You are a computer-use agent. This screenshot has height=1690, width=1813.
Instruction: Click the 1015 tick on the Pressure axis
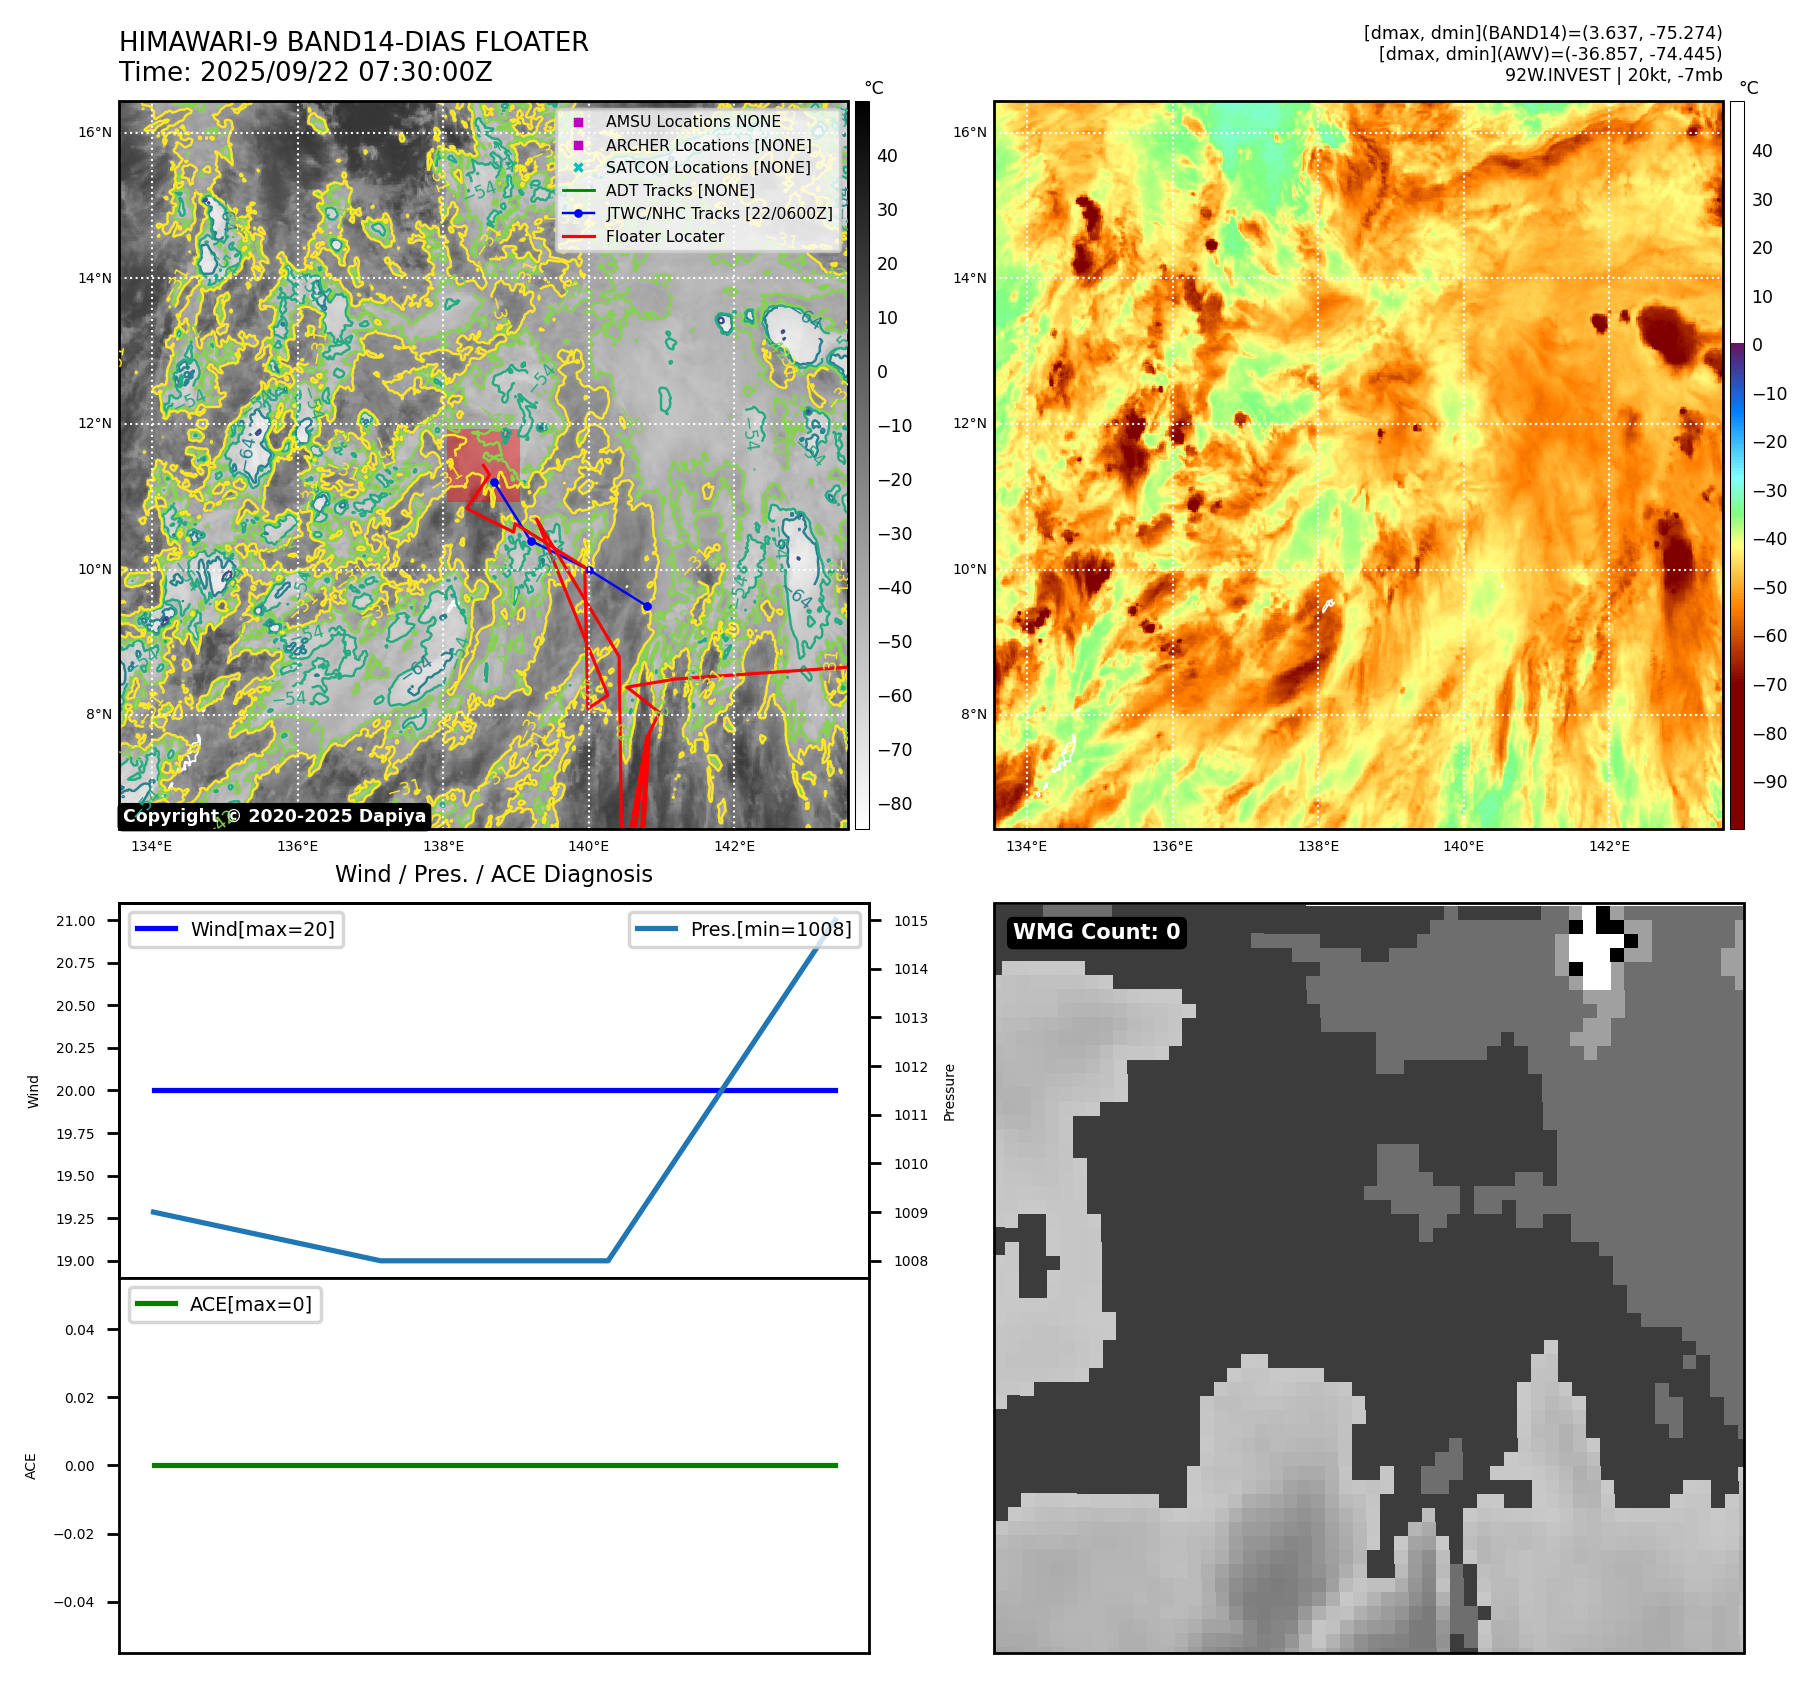point(911,921)
